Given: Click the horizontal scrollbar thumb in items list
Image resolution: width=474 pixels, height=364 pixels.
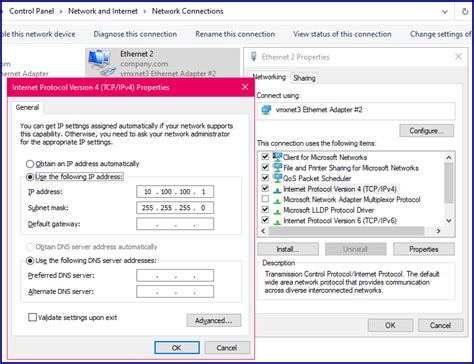Looking at the screenshot, I should tap(346, 231).
